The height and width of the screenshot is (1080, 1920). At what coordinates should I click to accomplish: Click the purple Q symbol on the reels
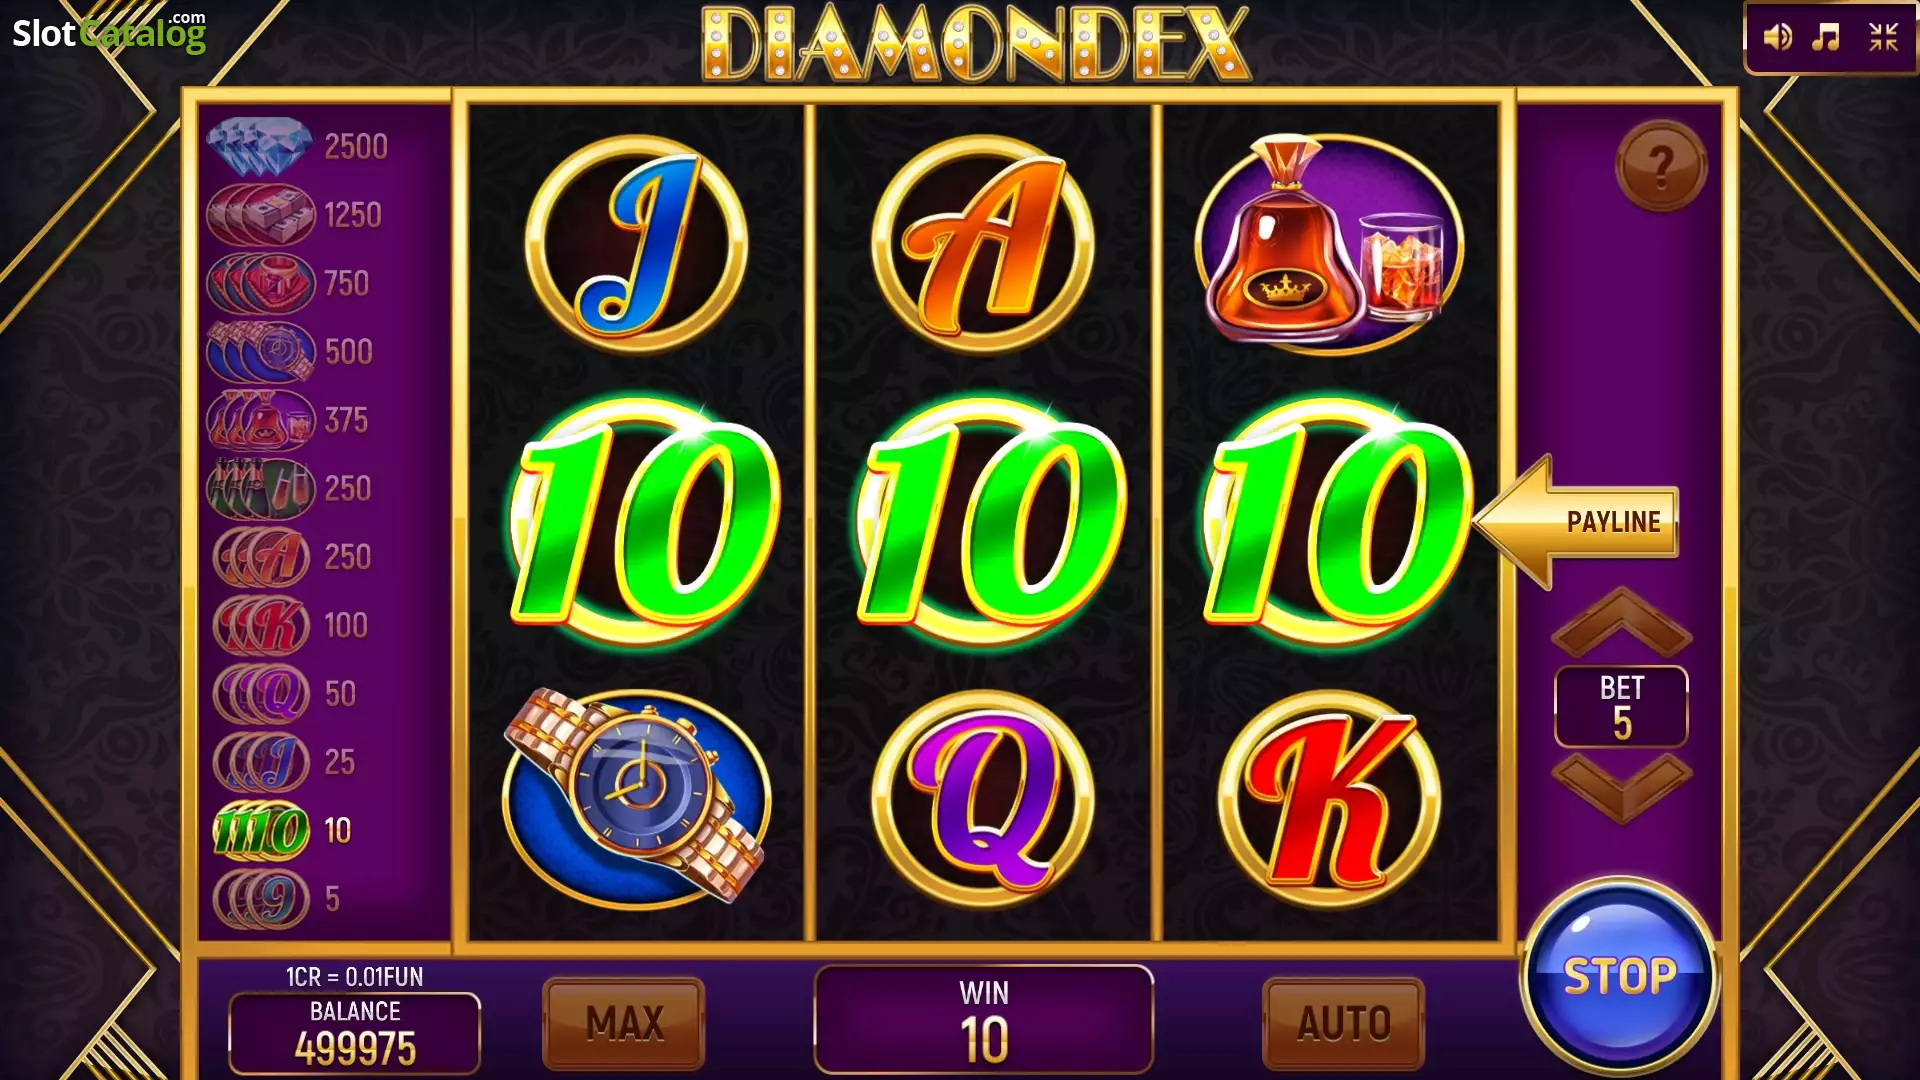tap(983, 798)
